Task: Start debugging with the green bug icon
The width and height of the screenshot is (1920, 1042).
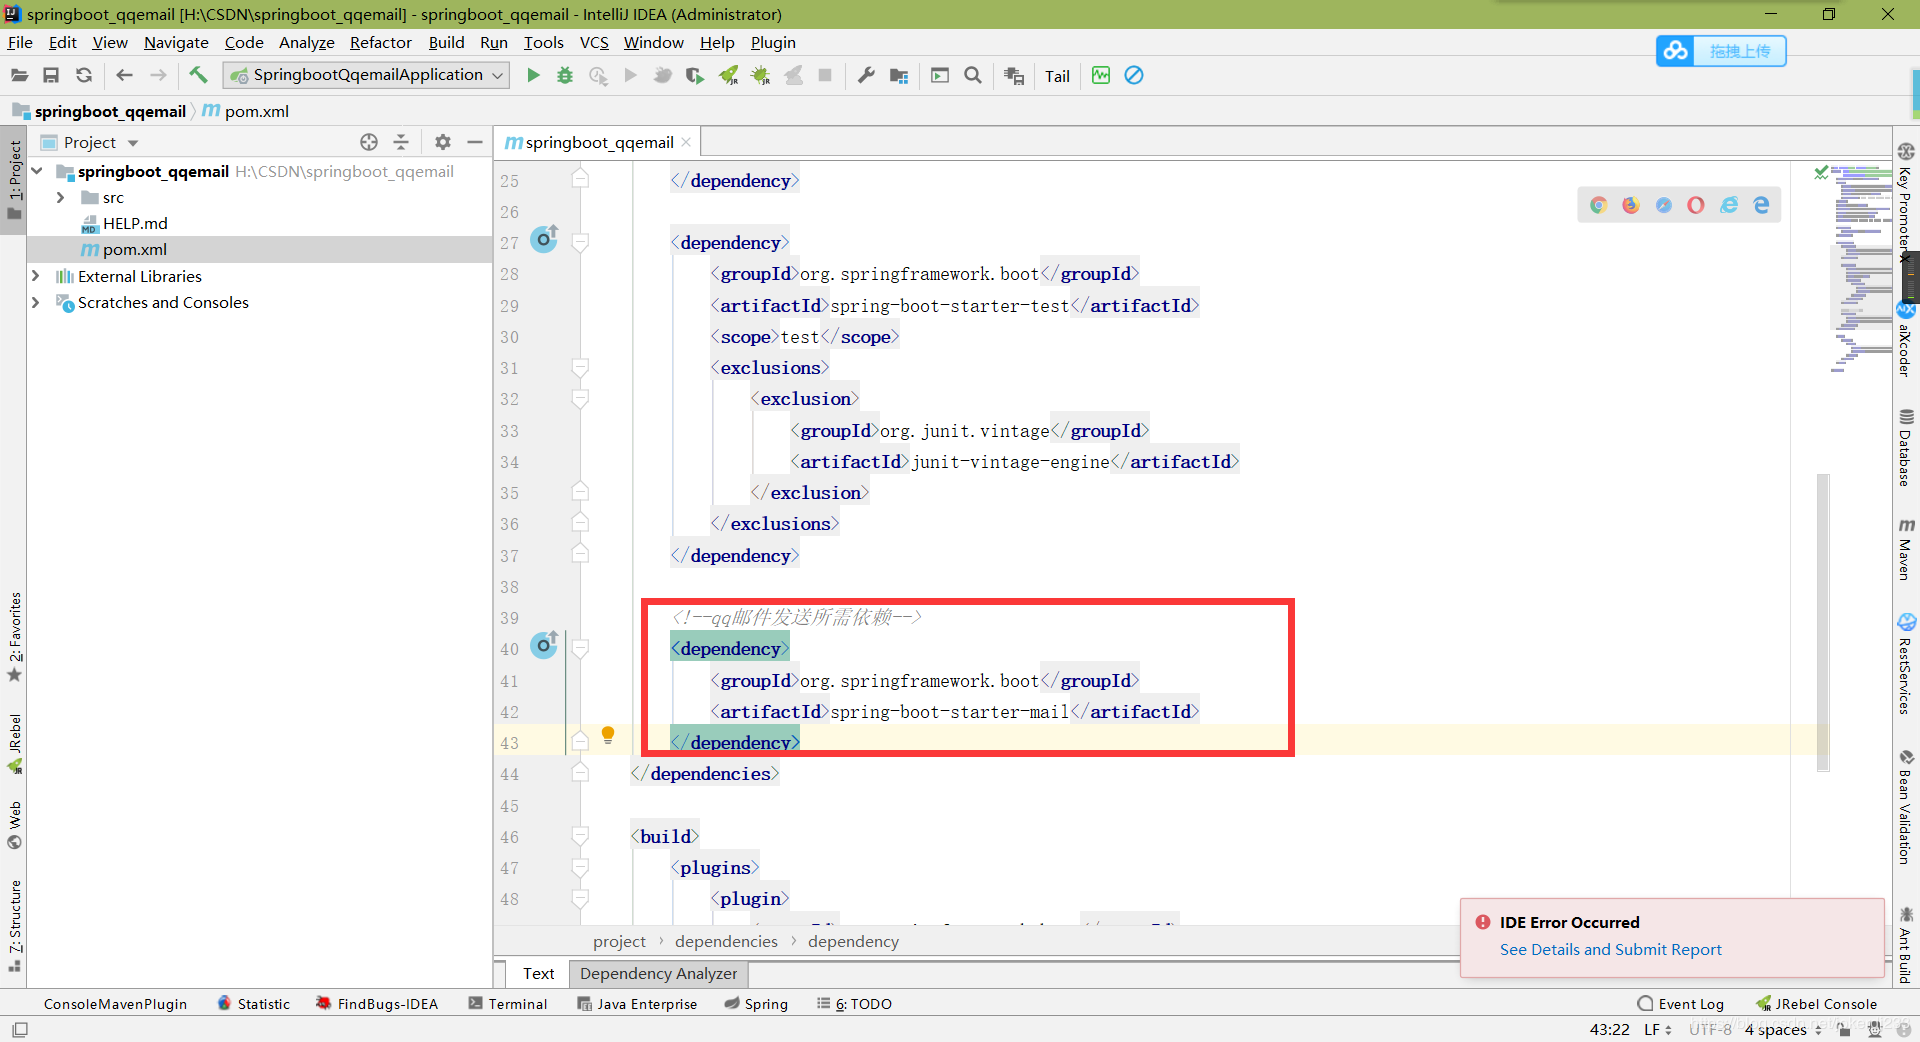Action: coord(565,75)
